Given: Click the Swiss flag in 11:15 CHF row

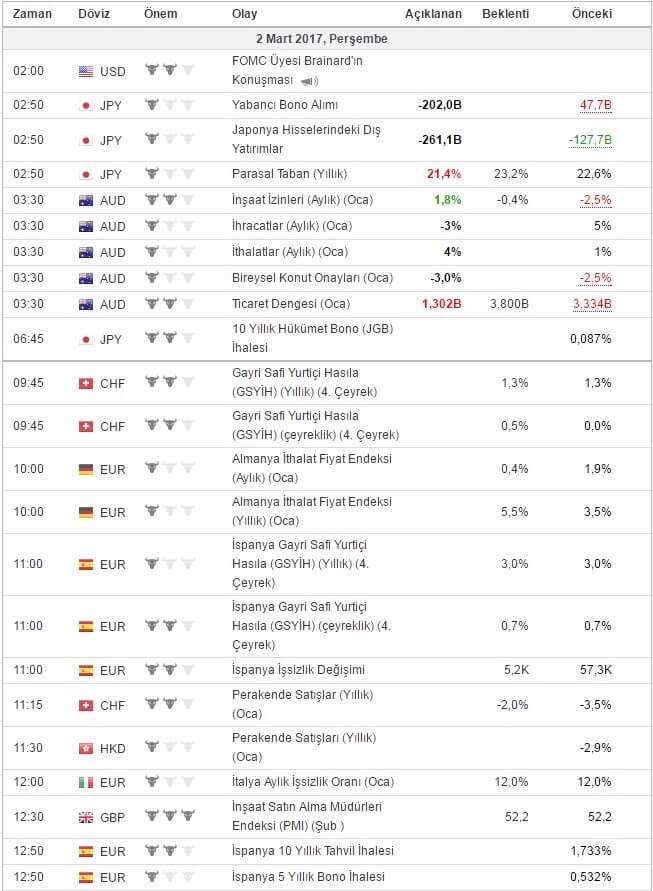Looking at the screenshot, I should coord(86,705).
